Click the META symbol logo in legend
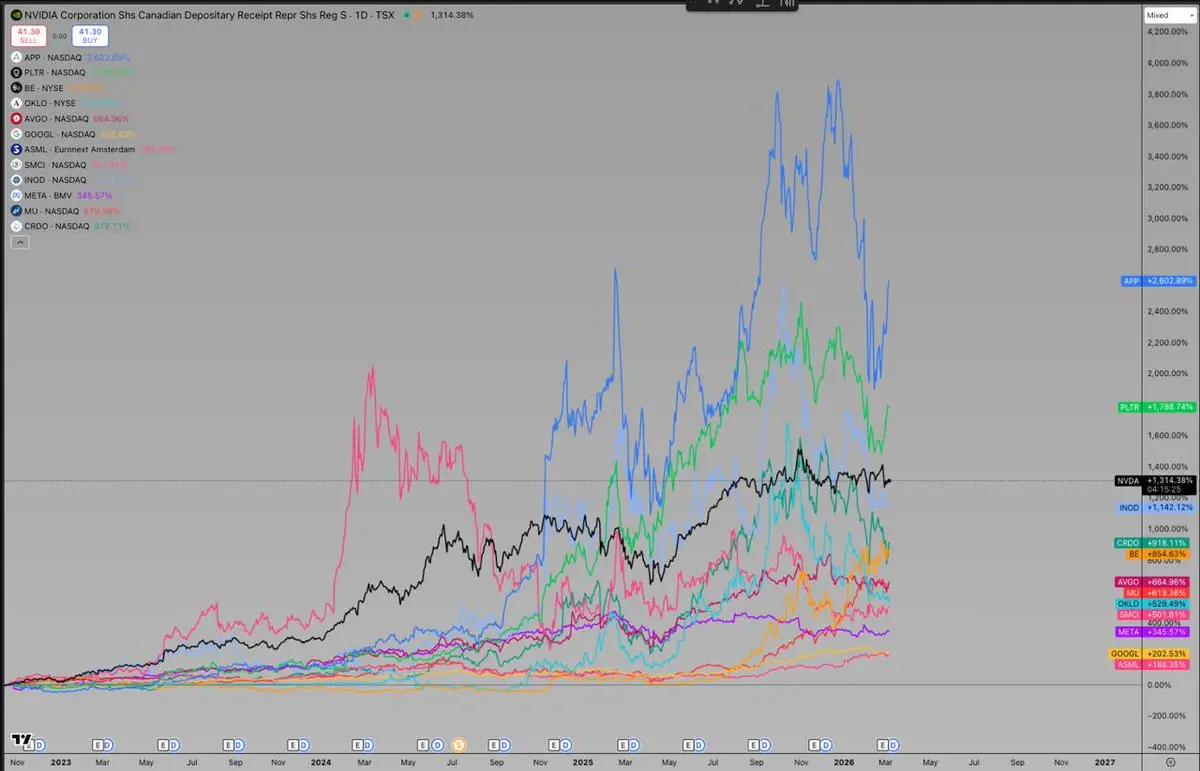Image resolution: width=1200 pixels, height=771 pixels. click(x=16, y=195)
